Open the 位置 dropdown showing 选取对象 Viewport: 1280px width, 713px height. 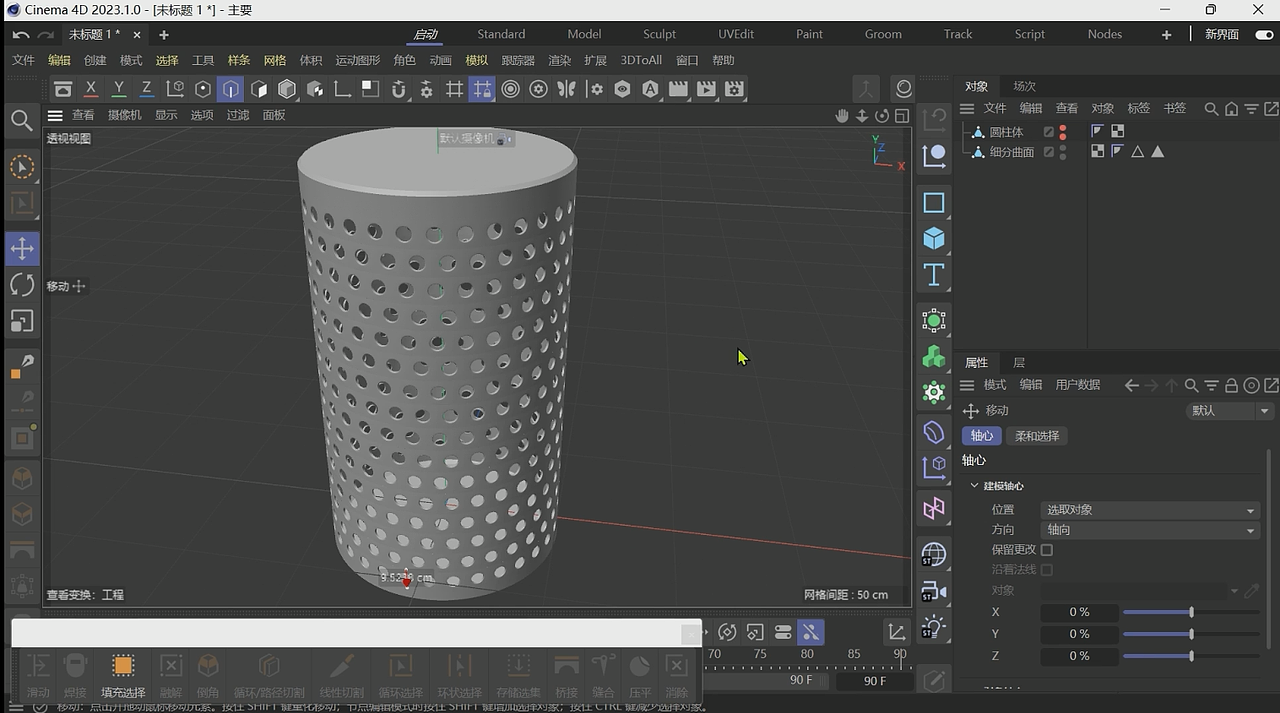[1148, 510]
